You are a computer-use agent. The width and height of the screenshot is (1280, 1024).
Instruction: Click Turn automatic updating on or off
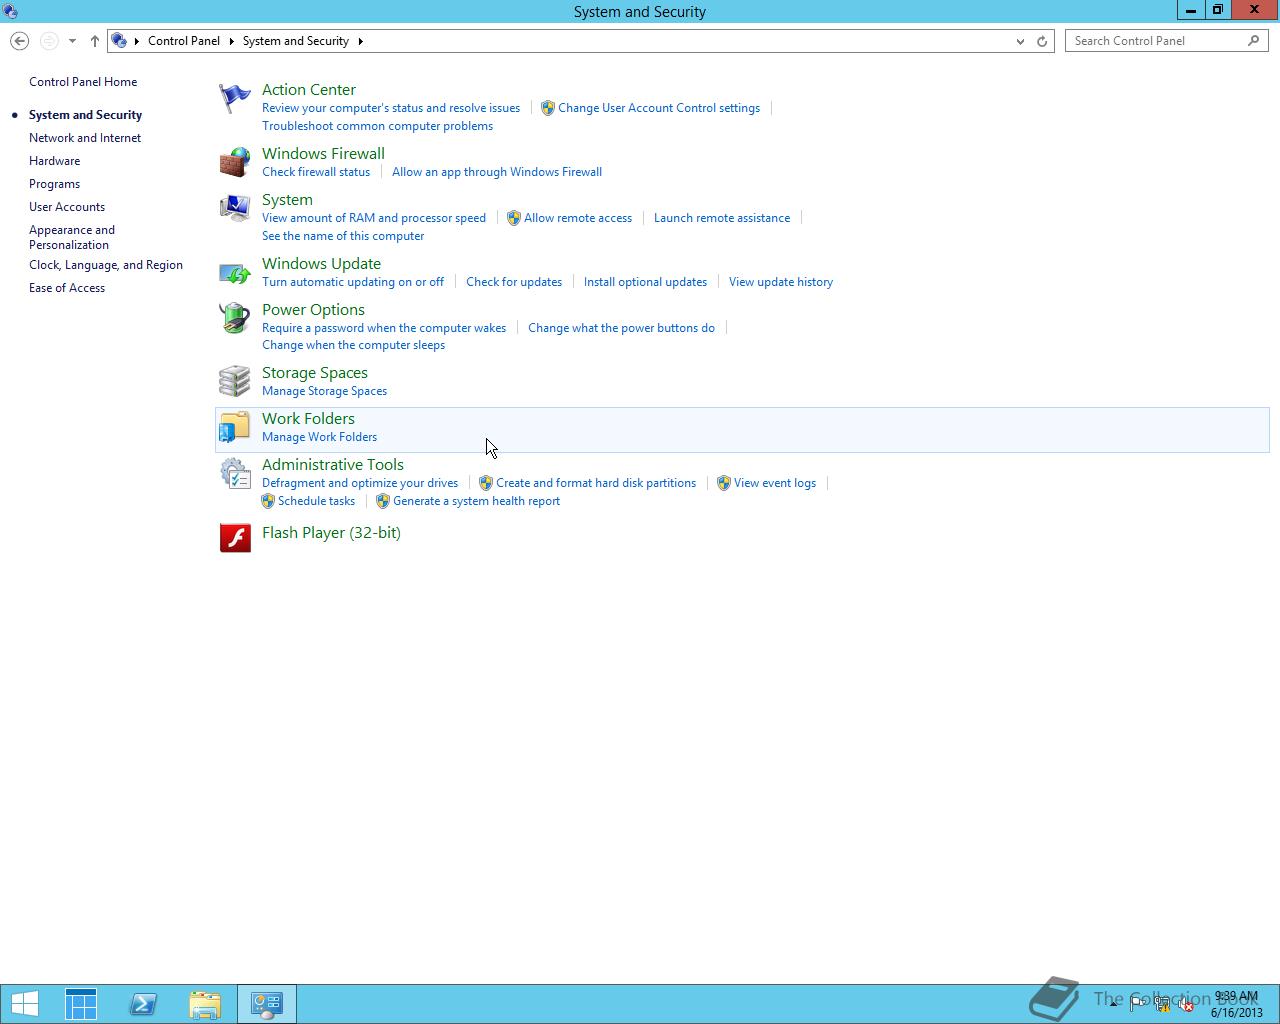pos(353,282)
